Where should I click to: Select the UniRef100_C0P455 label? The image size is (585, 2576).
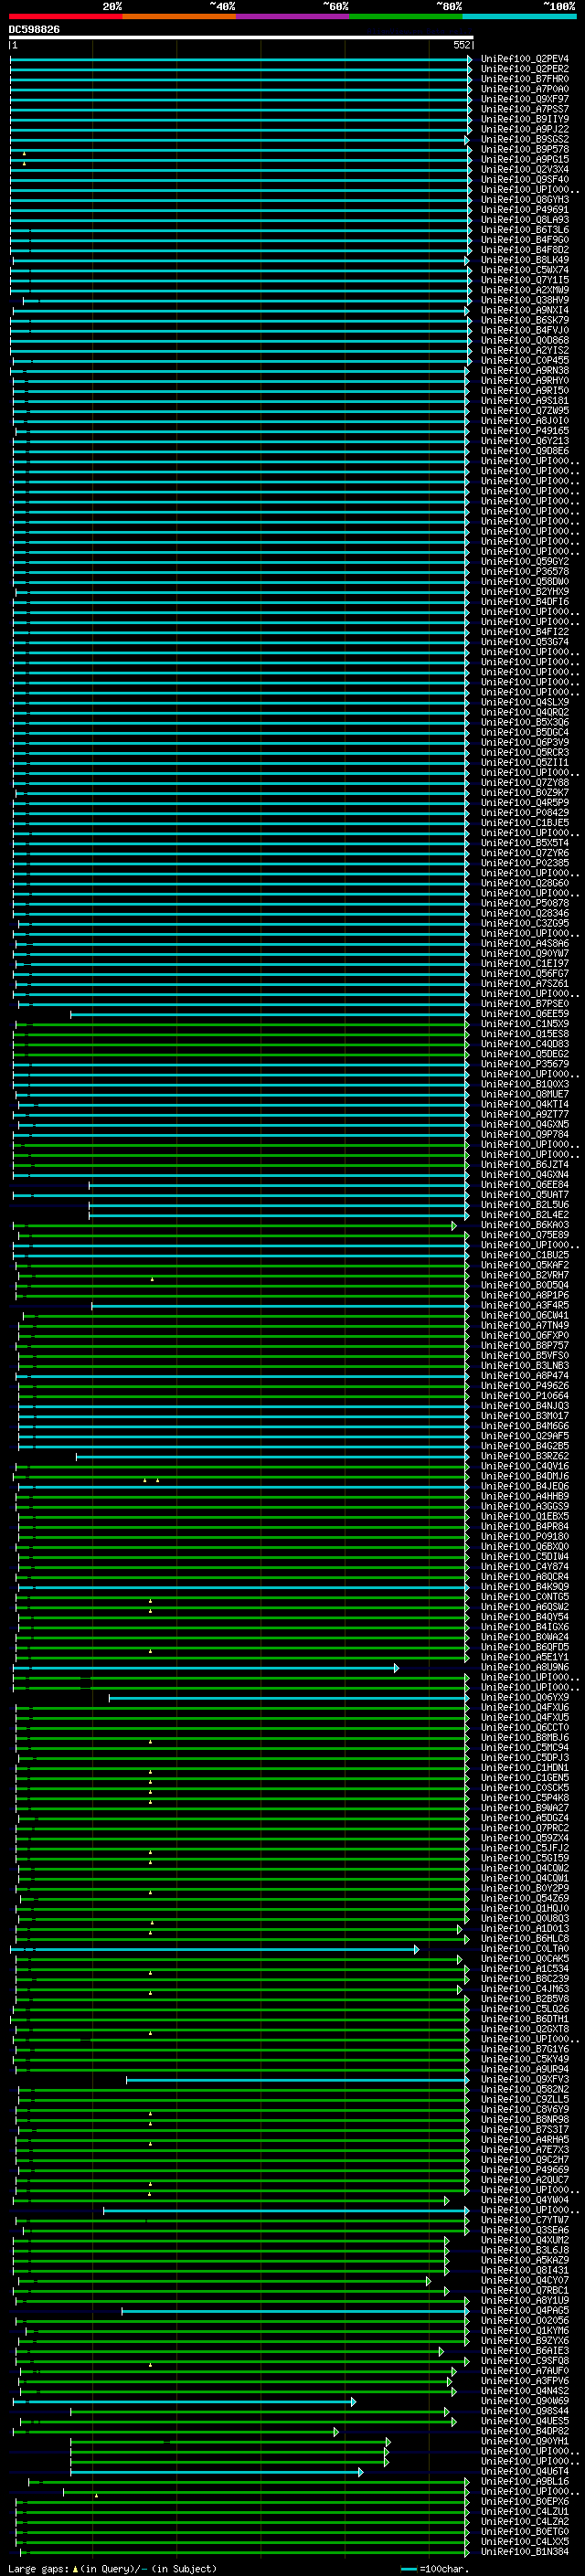coord(525,360)
